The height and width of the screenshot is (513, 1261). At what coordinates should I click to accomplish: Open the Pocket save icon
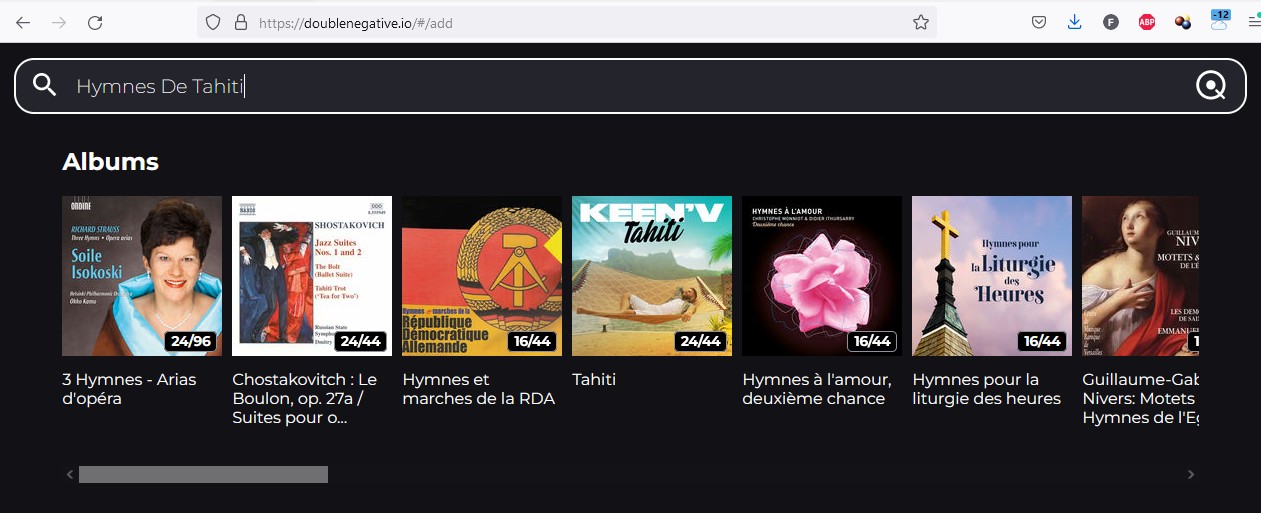1039,22
